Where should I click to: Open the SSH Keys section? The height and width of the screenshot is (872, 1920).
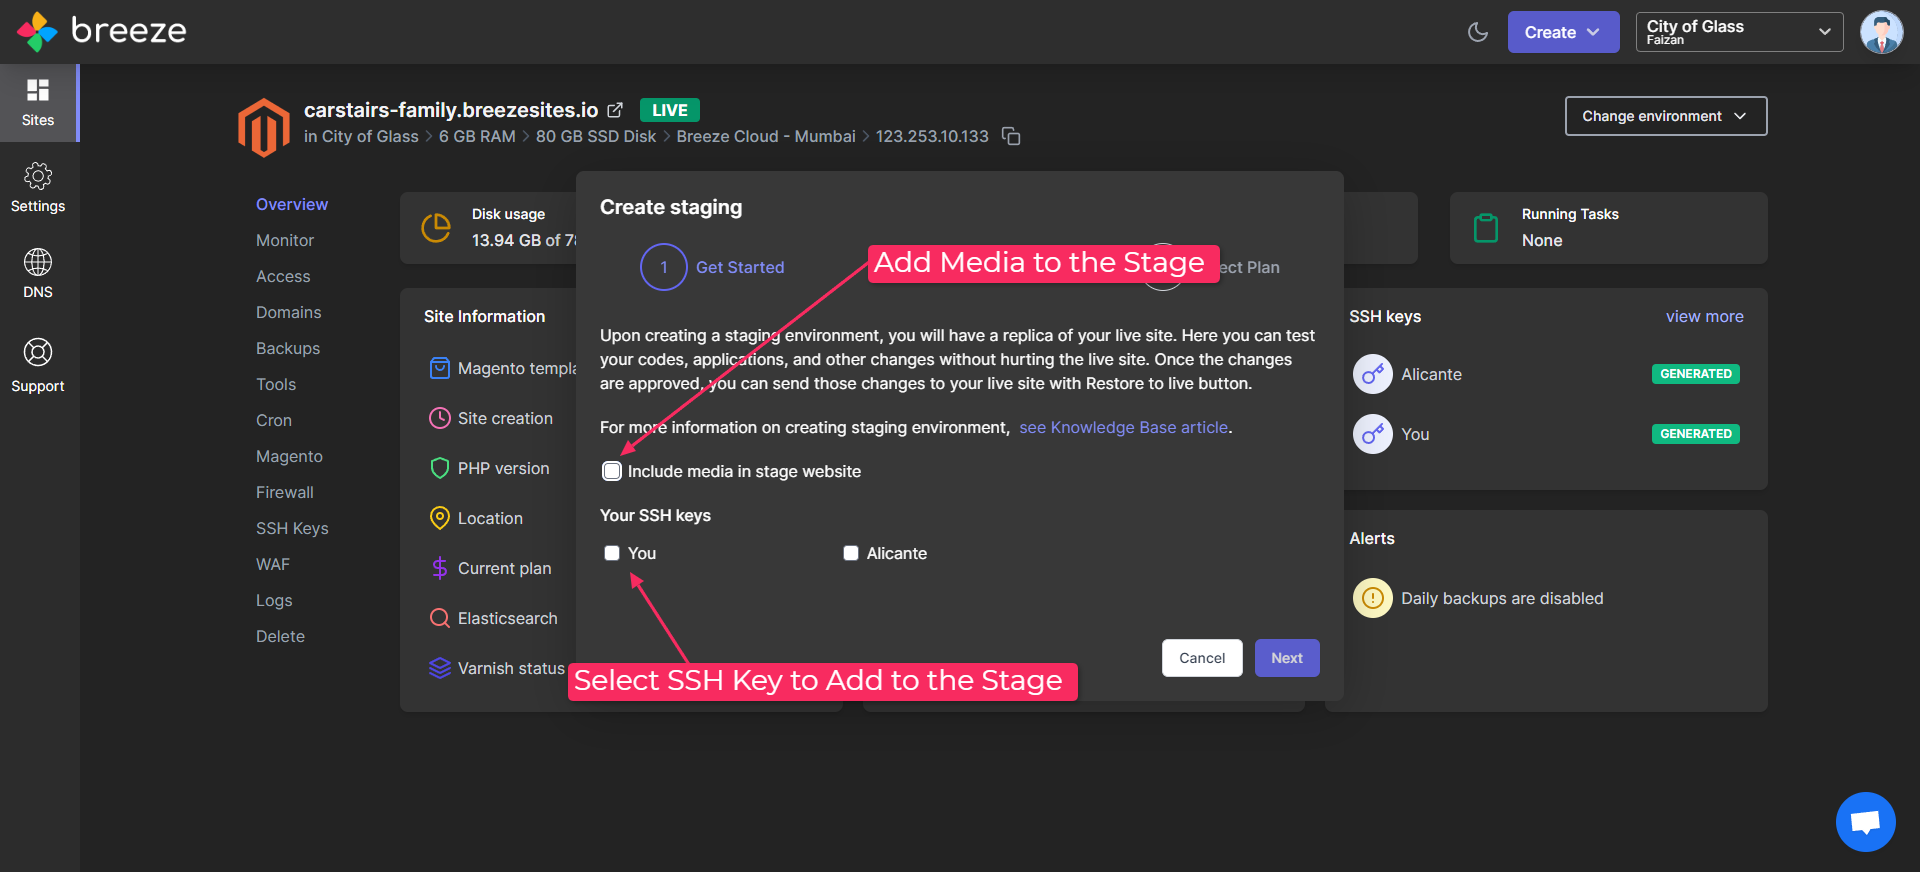click(292, 528)
